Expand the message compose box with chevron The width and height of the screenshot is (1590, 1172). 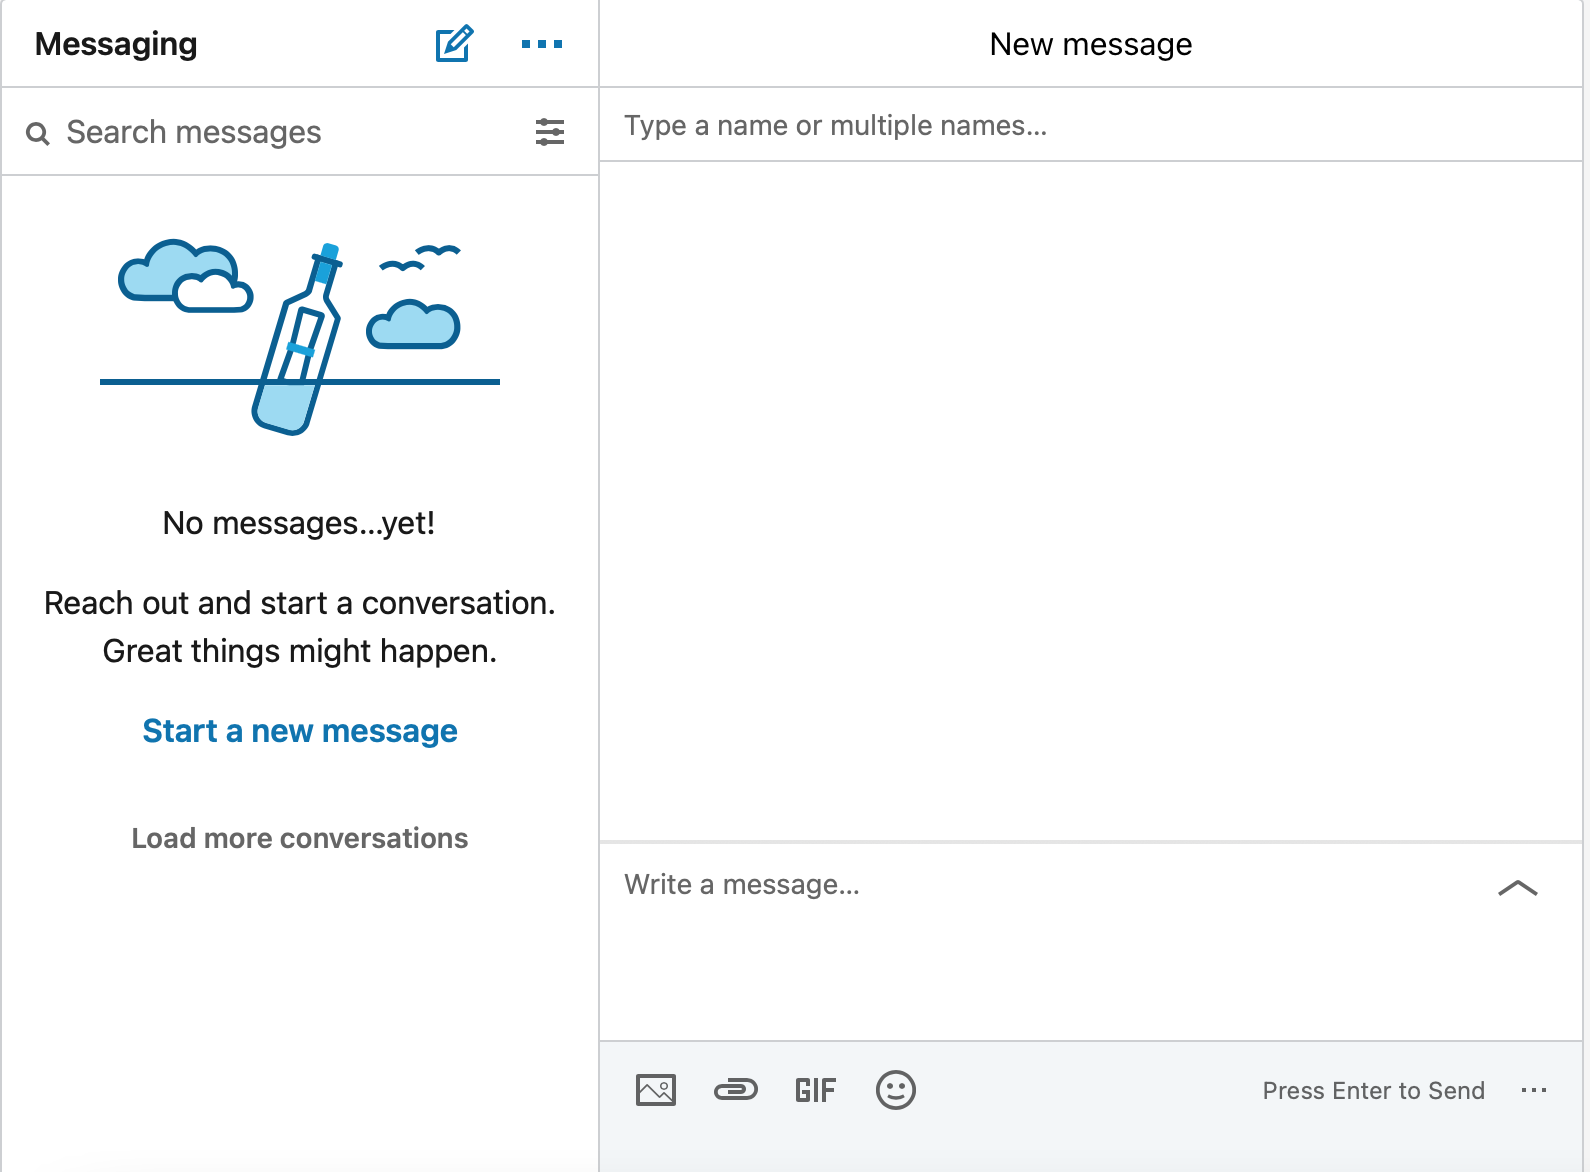coord(1517,888)
